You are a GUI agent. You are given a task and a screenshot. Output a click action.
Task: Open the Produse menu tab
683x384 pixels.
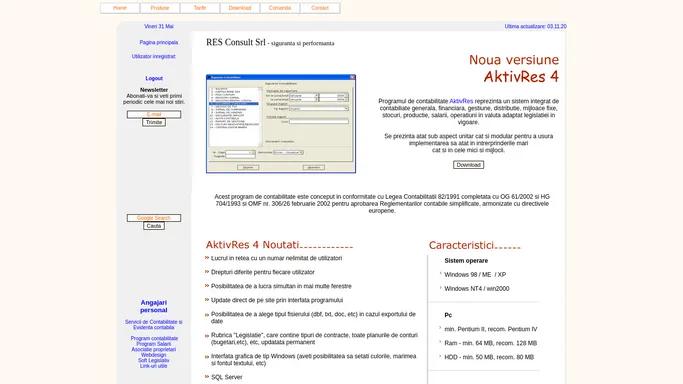[160, 8]
